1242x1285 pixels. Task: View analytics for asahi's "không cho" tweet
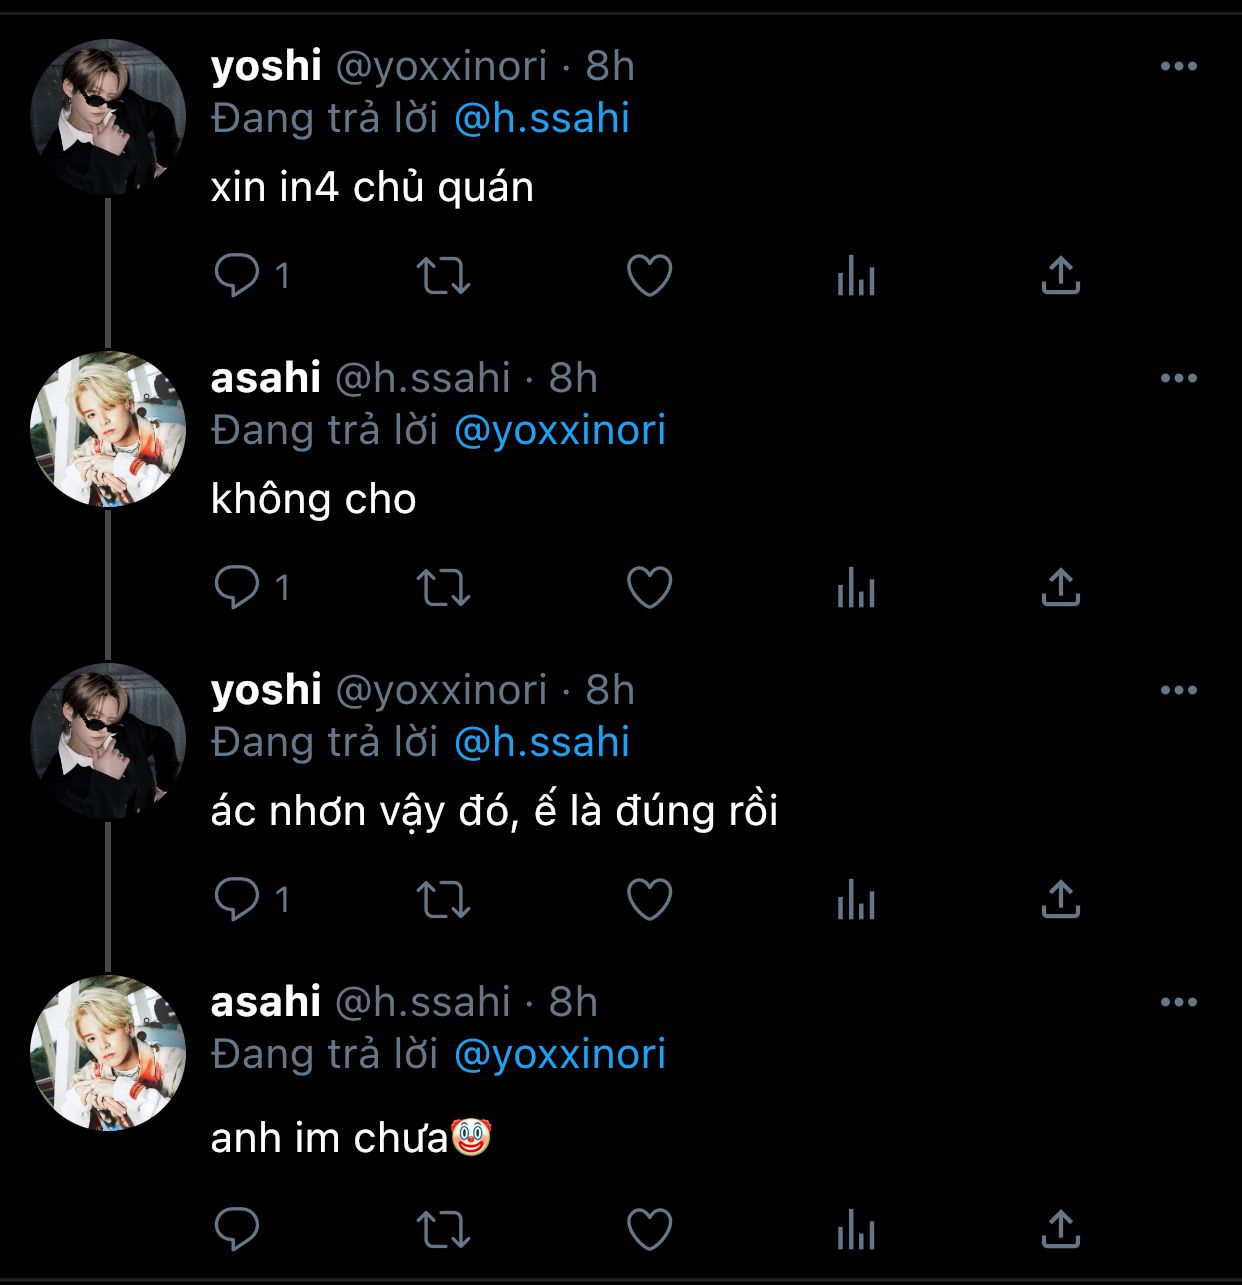tap(856, 588)
